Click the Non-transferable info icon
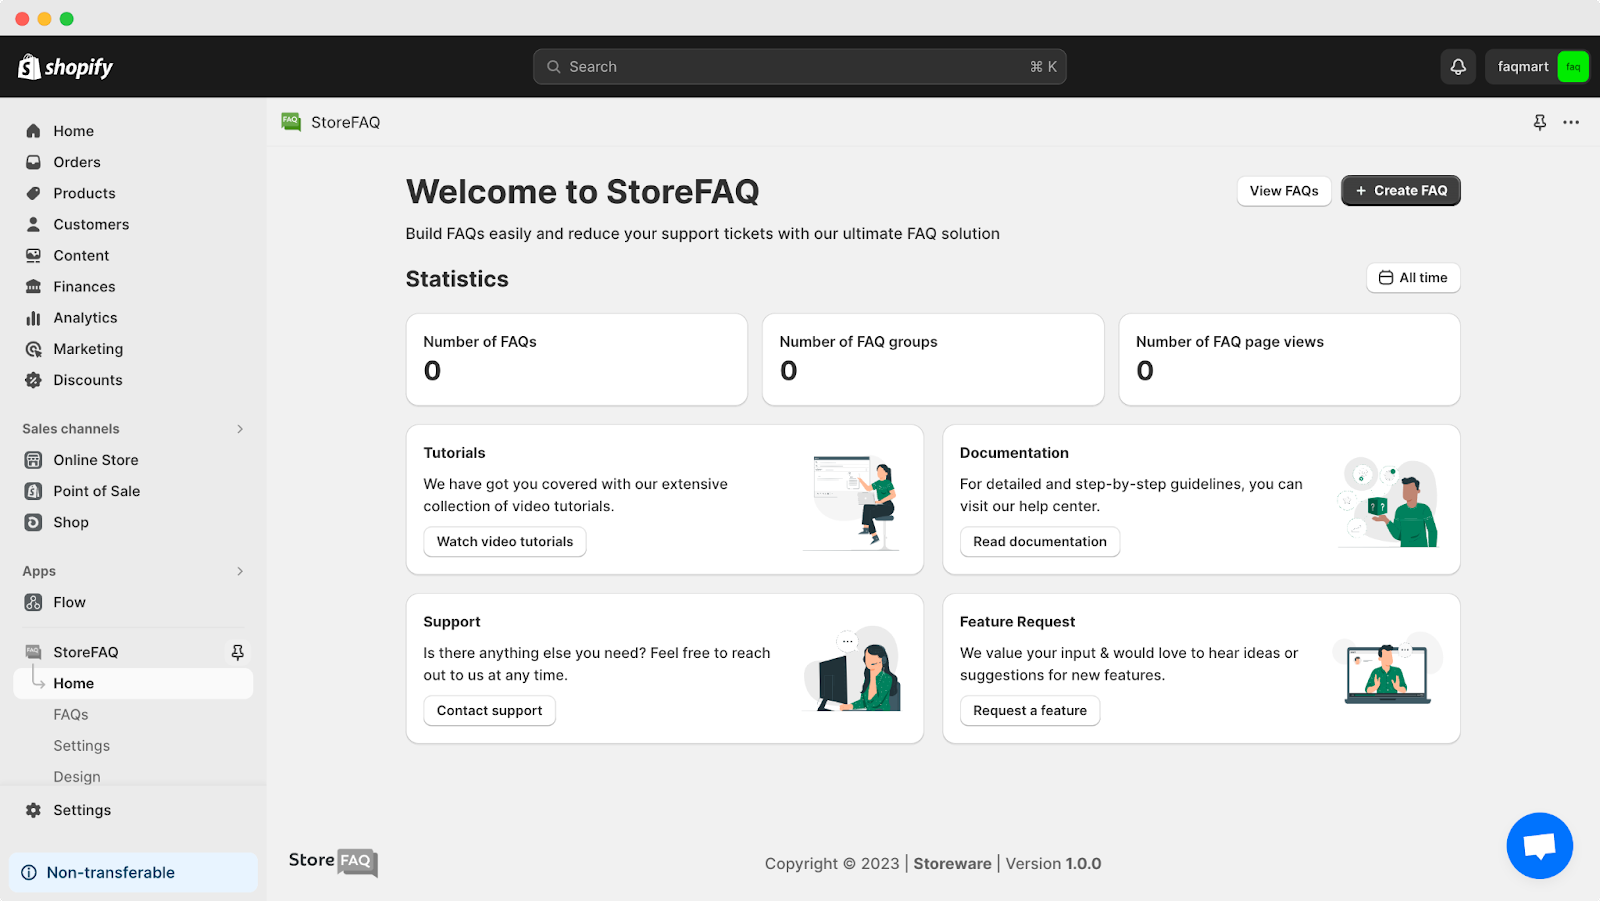Image resolution: width=1600 pixels, height=901 pixels. pyautogui.click(x=29, y=872)
